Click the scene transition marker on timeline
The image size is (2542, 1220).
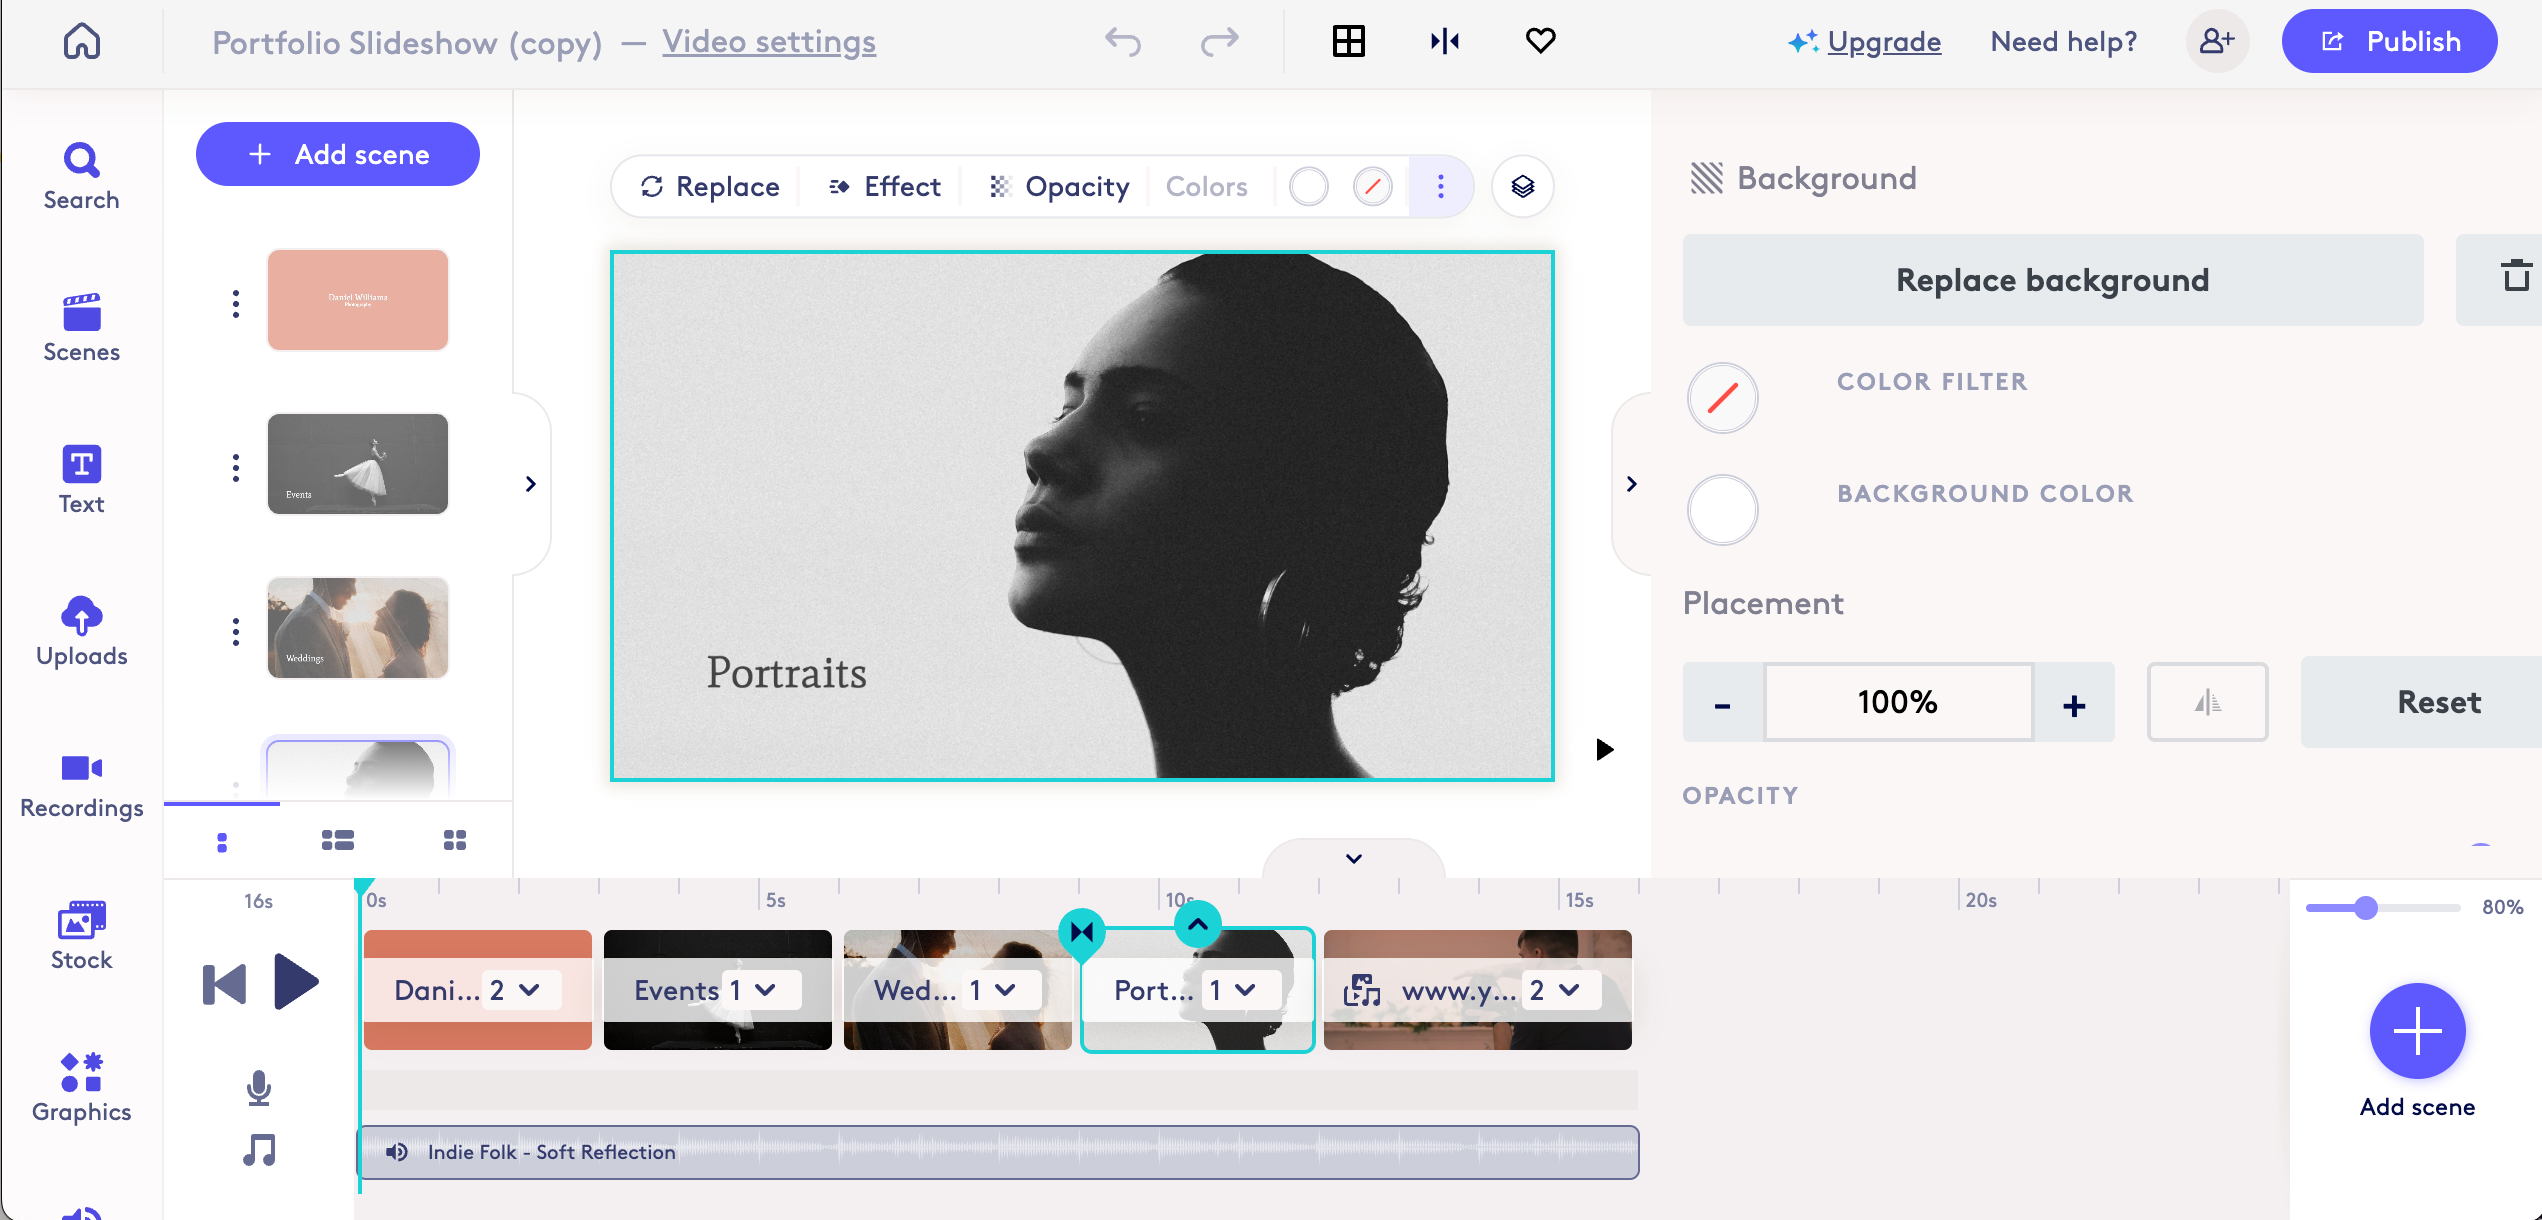coord(1082,932)
